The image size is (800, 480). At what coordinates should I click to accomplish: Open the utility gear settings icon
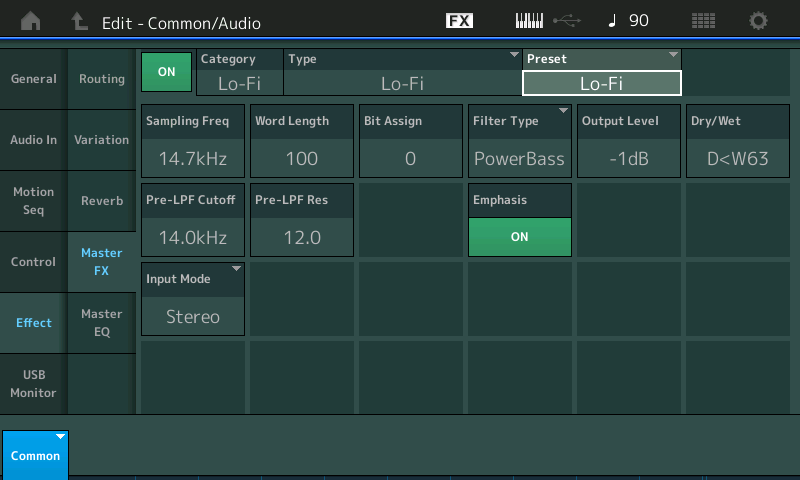tap(758, 20)
